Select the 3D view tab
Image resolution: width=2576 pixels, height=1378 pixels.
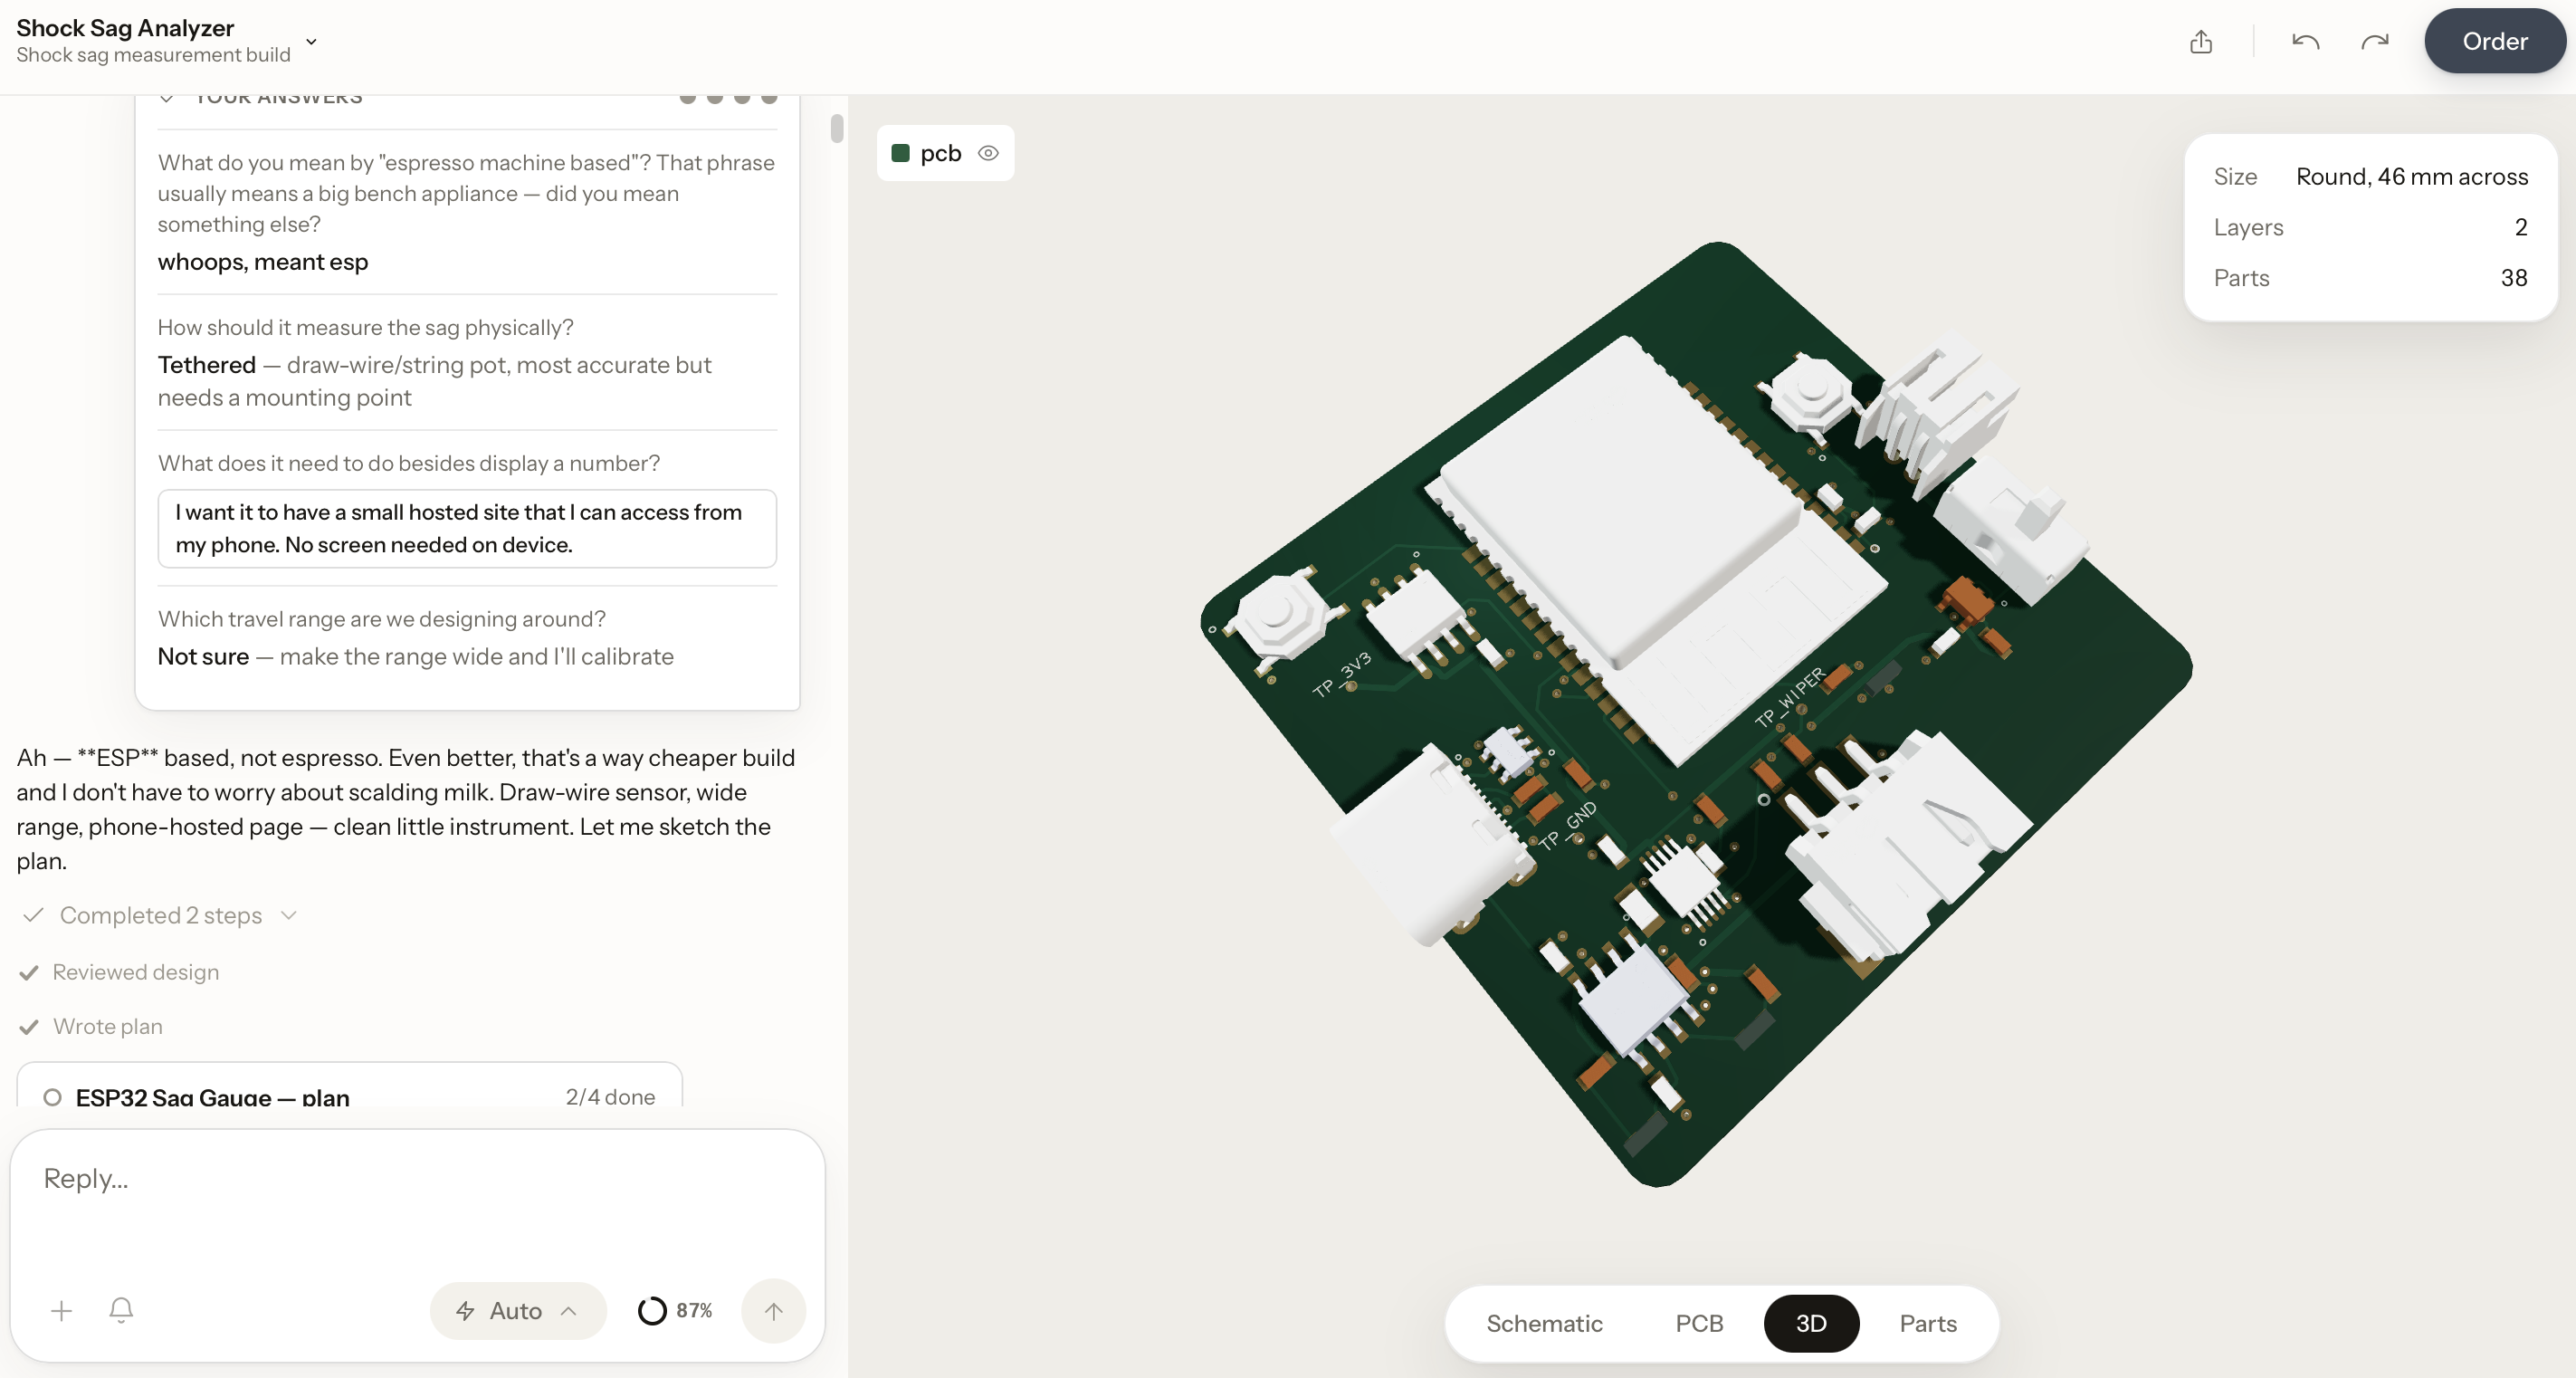[1810, 1323]
